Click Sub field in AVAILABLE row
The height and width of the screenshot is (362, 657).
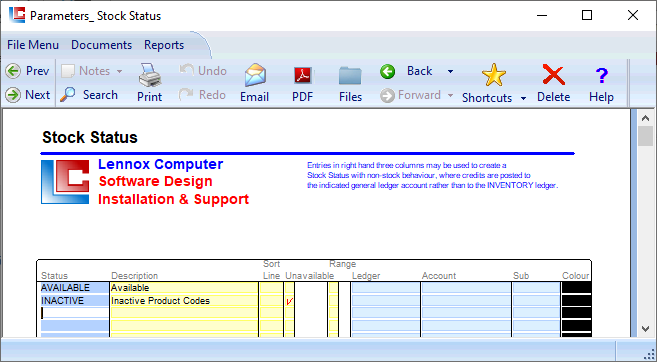(536, 288)
